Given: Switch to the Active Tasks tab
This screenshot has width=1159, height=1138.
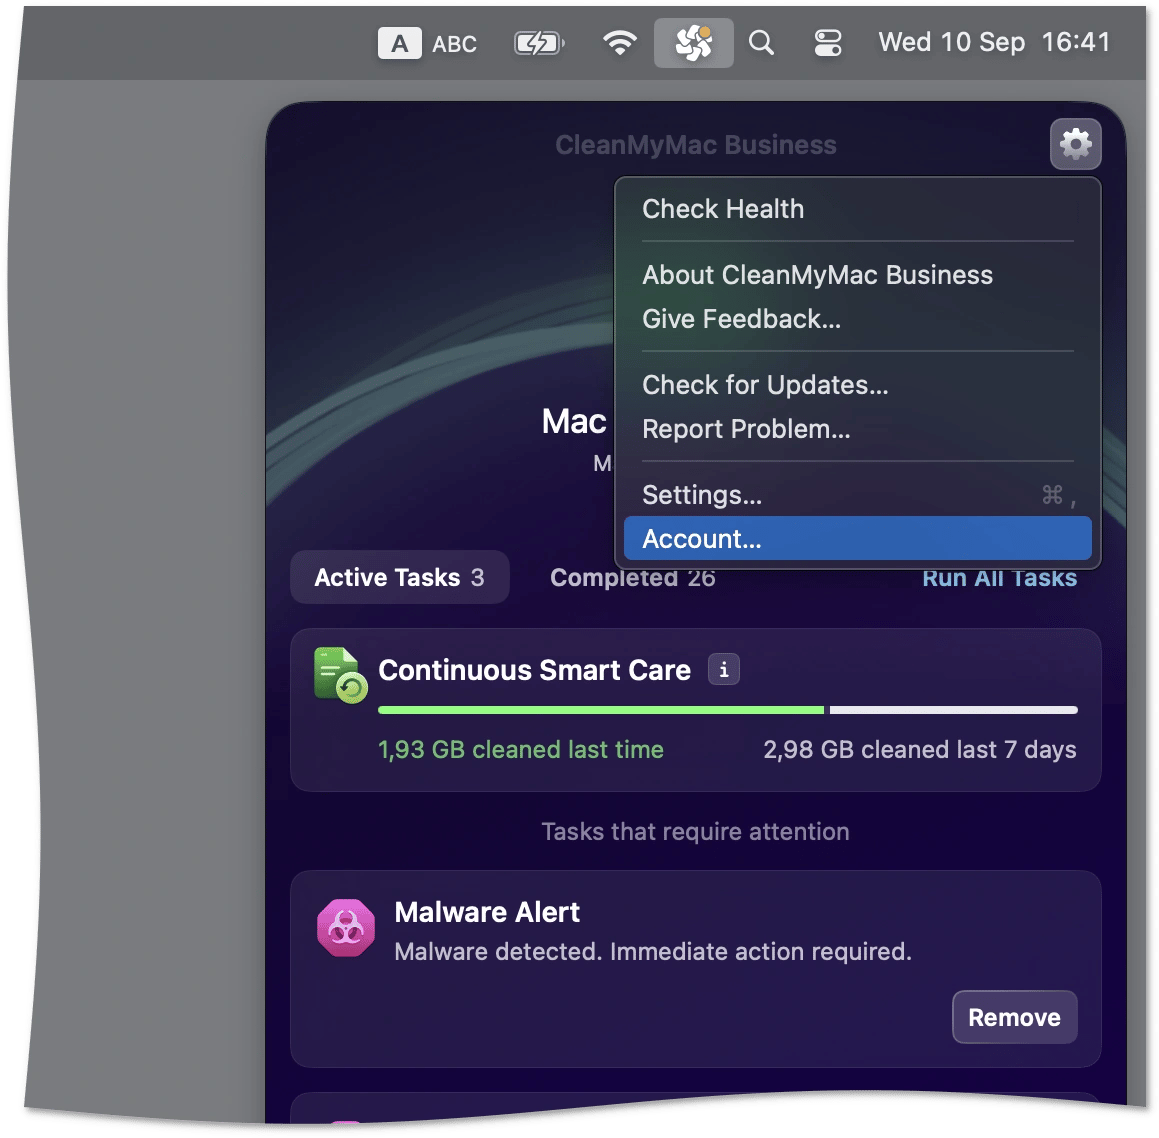Looking at the screenshot, I should 400,577.
